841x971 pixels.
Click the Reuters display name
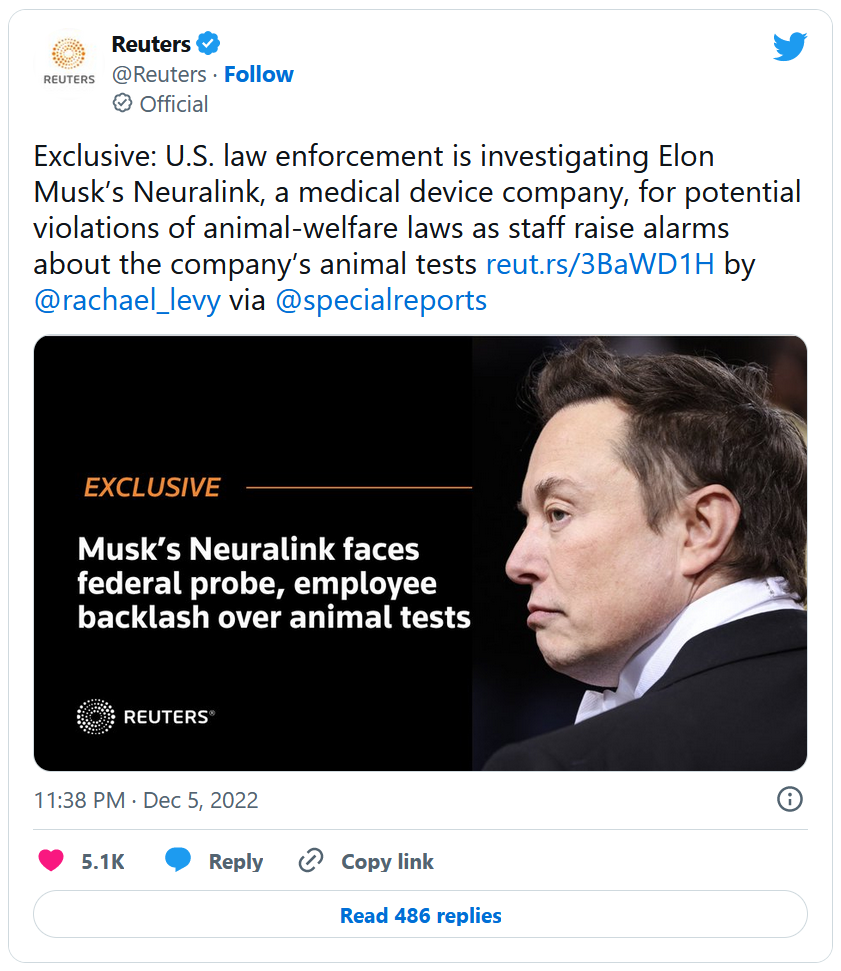[151, 44]
